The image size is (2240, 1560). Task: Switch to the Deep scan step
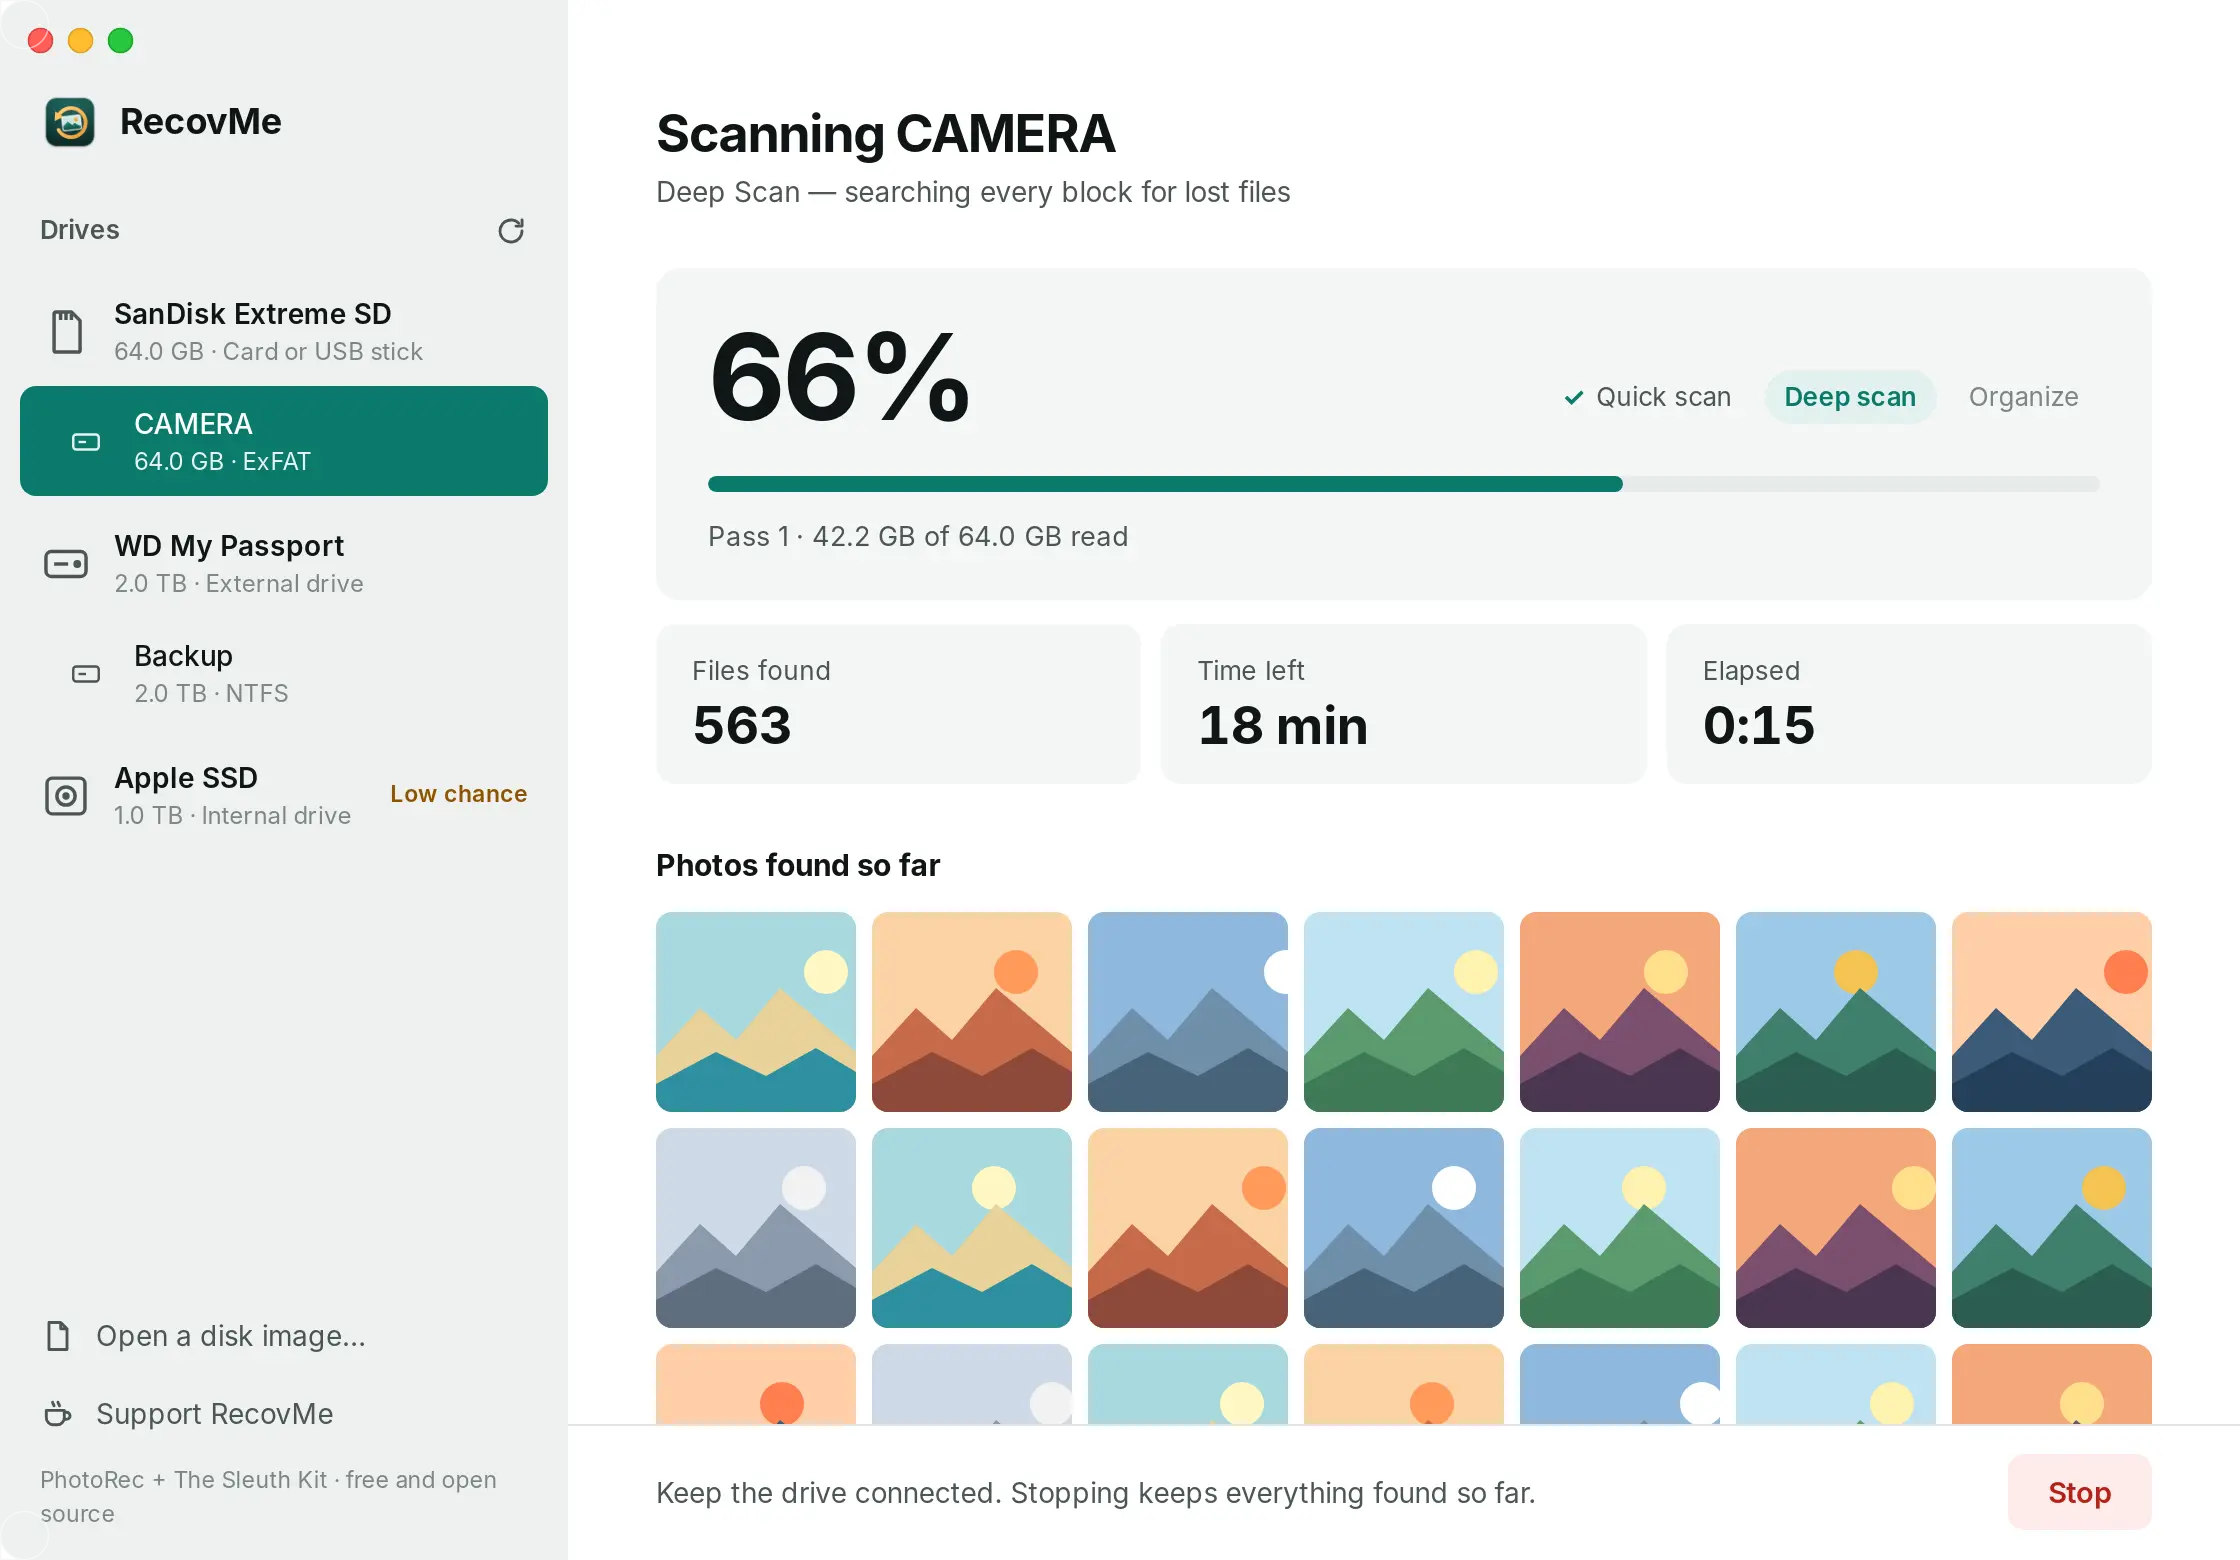1850,397
